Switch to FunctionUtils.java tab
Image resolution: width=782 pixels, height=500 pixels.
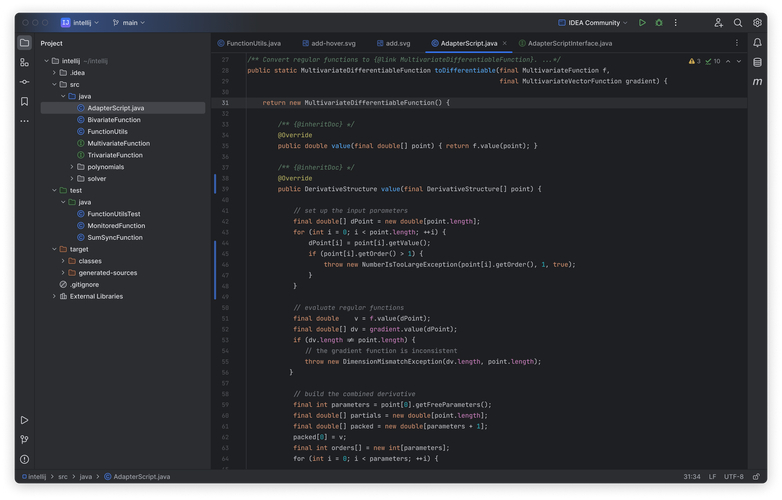(249, 43)
